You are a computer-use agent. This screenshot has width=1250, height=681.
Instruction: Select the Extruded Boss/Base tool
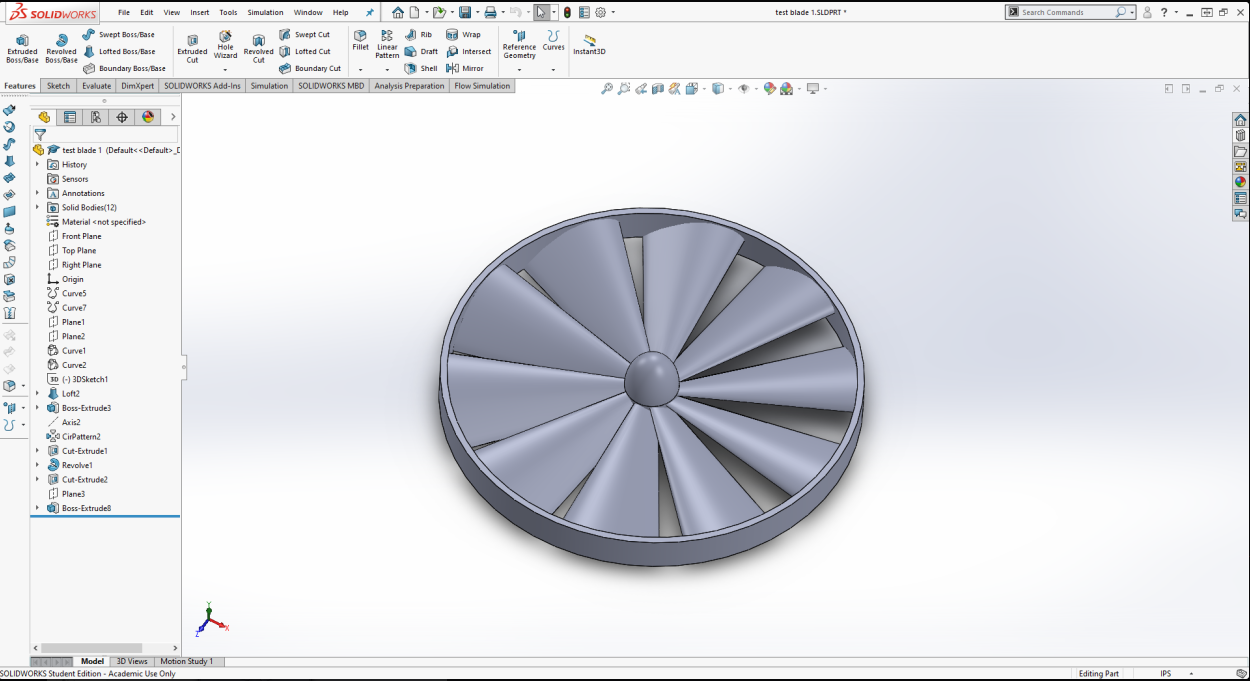(22, 47)
